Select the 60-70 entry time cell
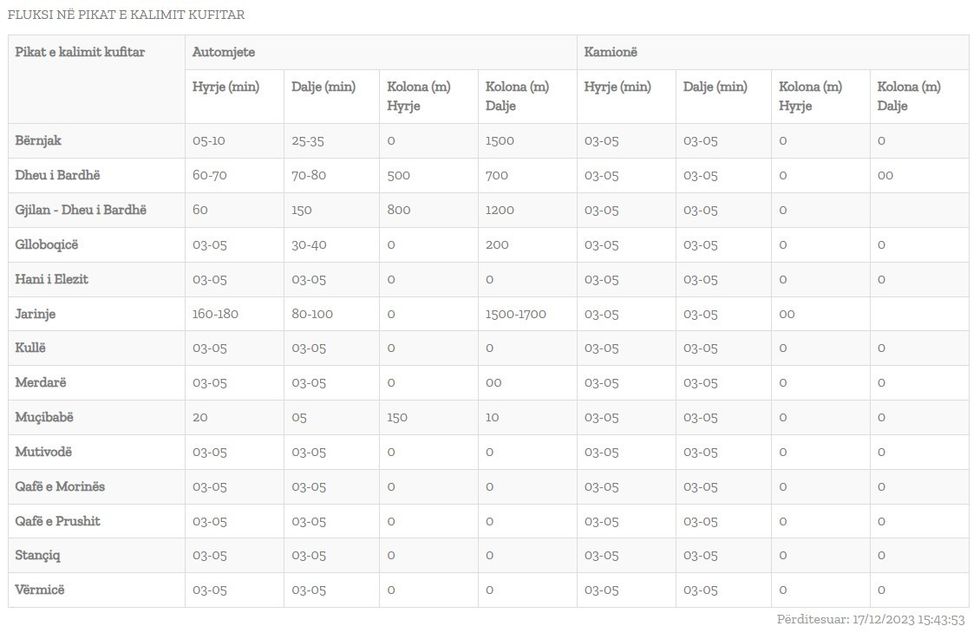The width and height of the screenshot is (980, 638). (x=210, y=175)
